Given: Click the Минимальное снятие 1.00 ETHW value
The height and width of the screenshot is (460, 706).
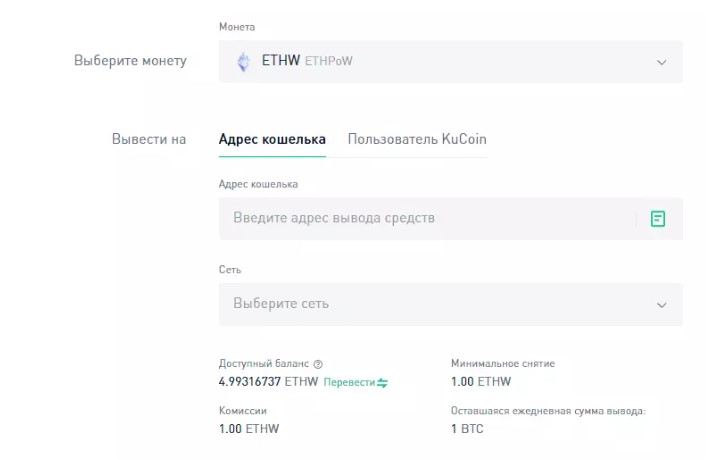Looking at the screenshot, I should pyautogui.click(x=480, y=382).
